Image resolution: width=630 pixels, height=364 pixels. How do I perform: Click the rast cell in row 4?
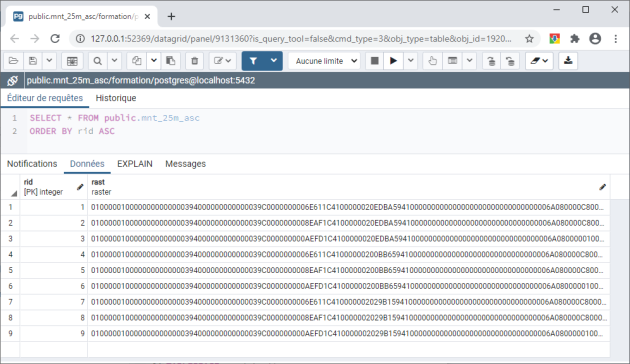tap(349, 255)
